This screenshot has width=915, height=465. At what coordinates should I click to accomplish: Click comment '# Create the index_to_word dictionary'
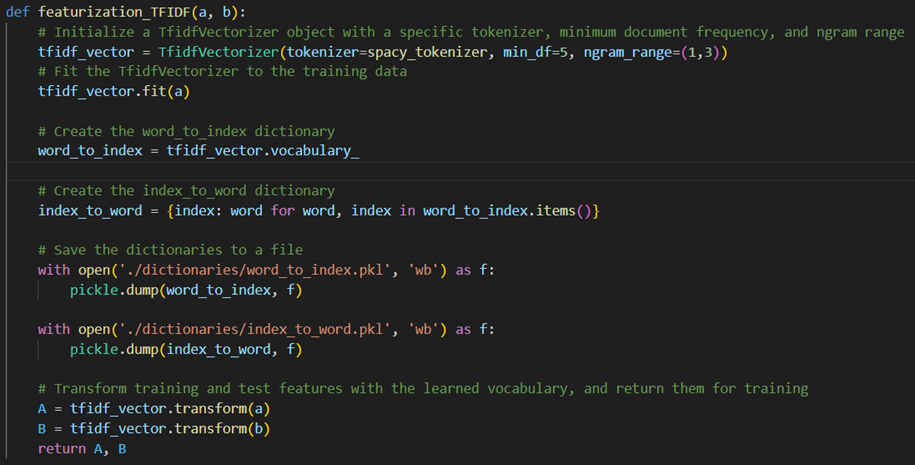186,191
